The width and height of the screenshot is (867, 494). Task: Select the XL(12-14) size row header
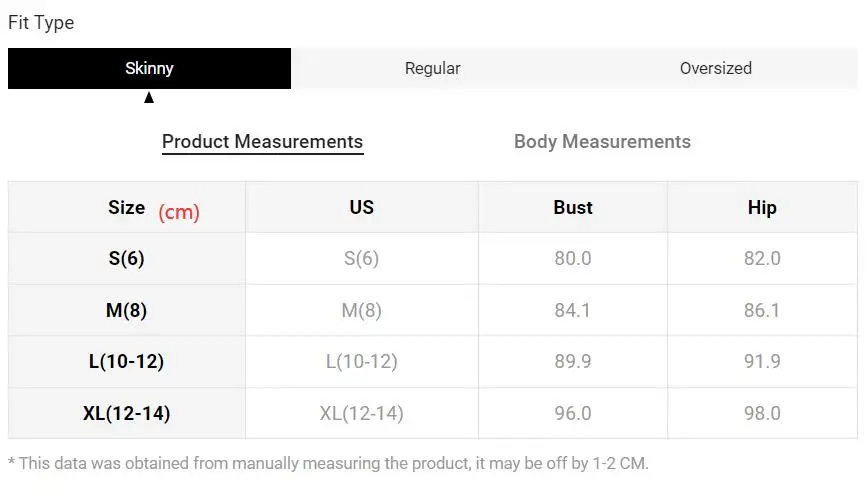pos(127,413)
